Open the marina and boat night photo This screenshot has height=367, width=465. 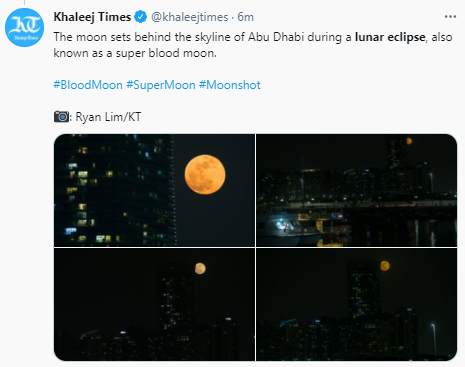tap(357, 190)
